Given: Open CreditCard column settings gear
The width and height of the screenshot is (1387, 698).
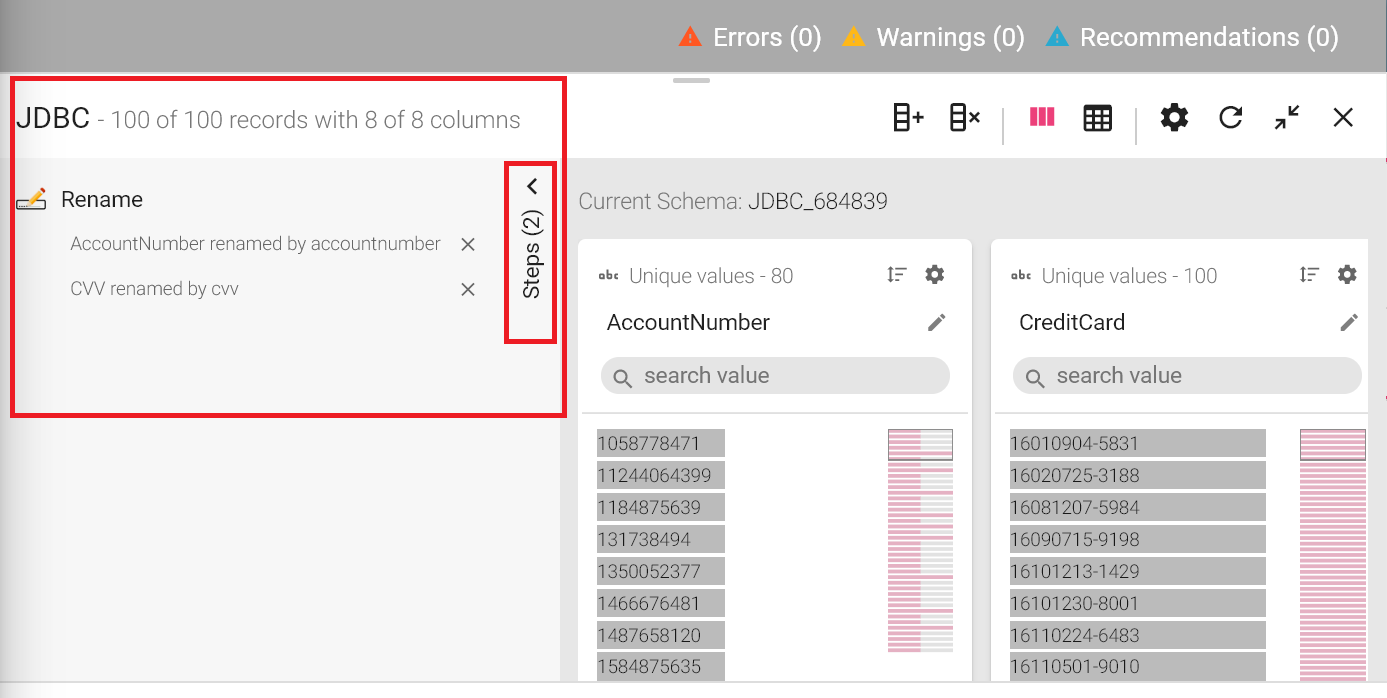Looking at the screenshot, I should (x=1347, y=275).
